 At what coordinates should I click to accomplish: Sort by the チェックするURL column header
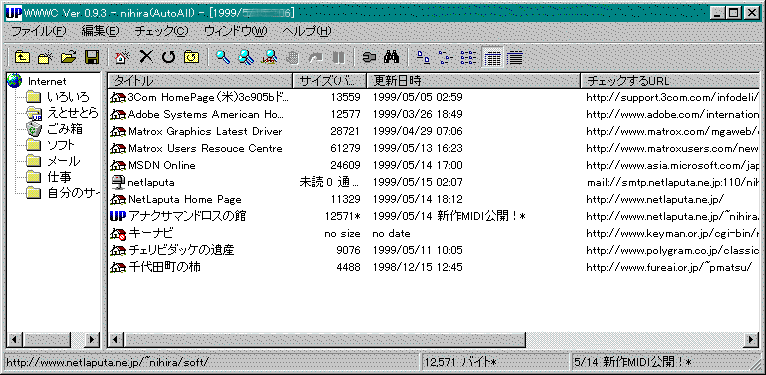click(670, 81)
